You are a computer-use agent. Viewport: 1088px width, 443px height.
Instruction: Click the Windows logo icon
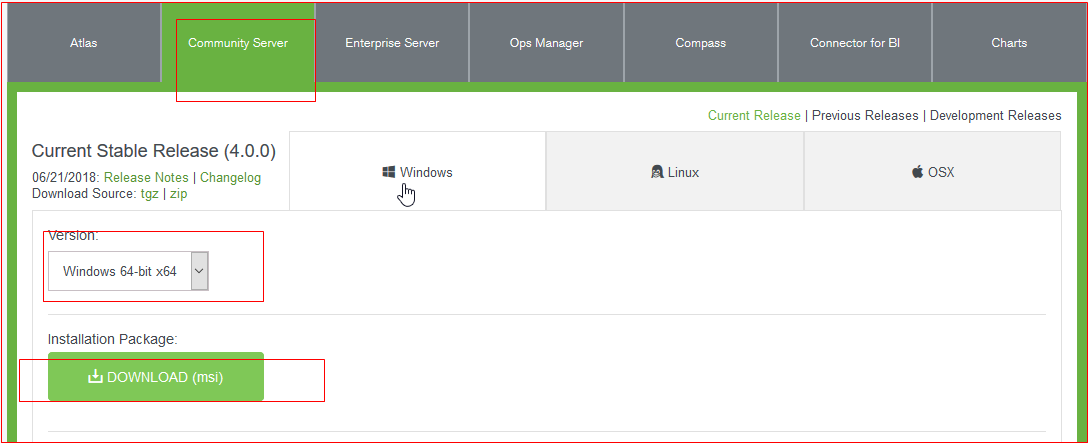click(x=389, y=172)
